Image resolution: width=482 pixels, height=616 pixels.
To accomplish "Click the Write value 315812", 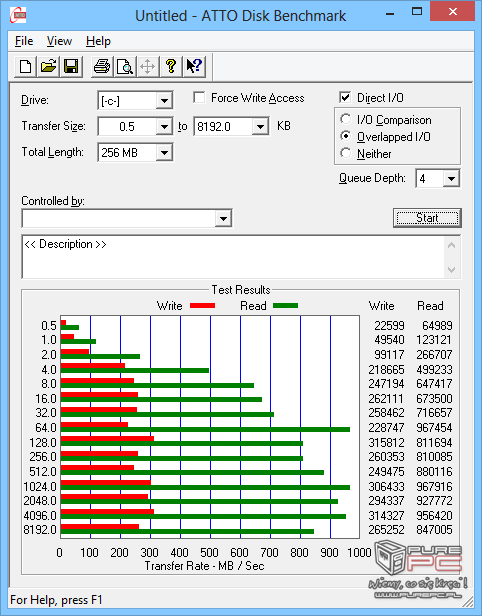I will click(x=386, y=443).
